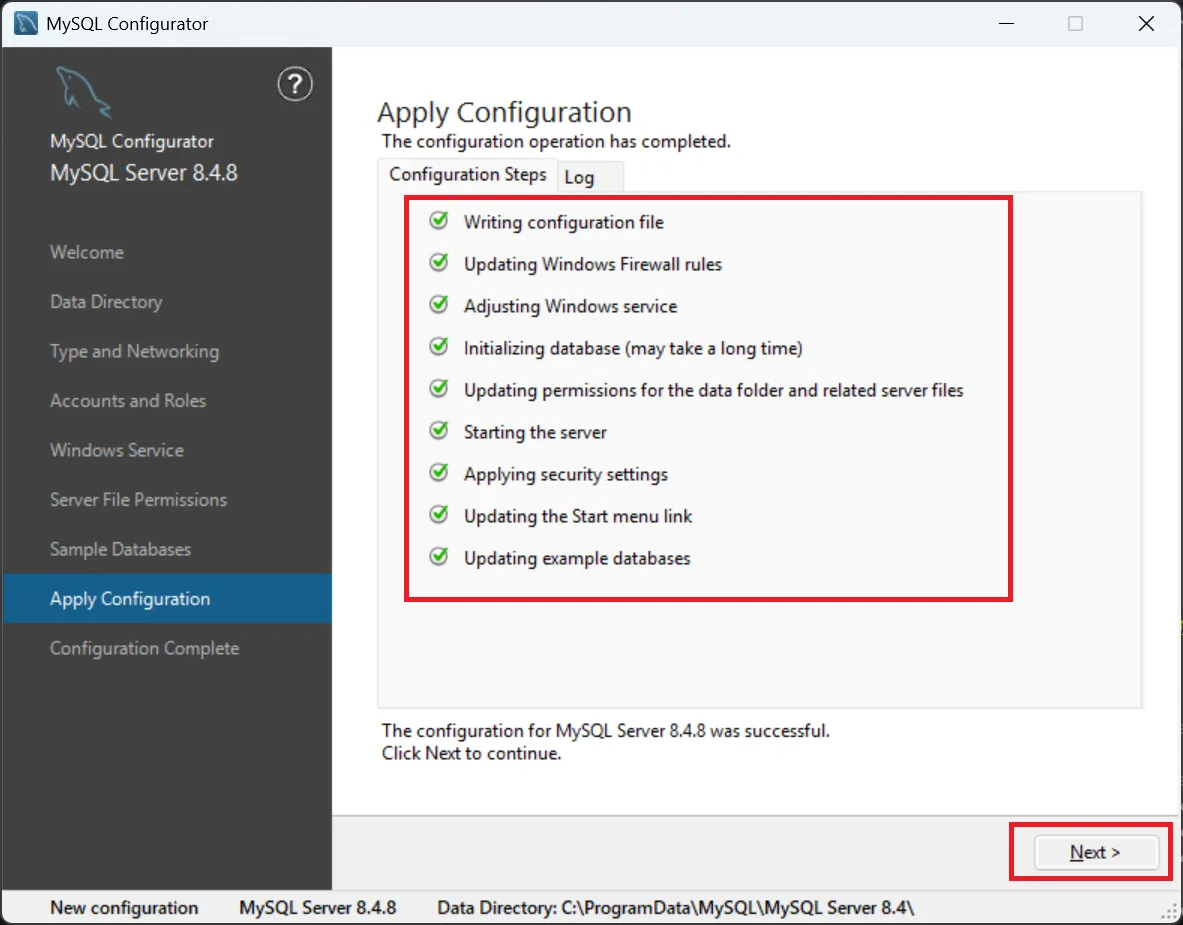Click green checkmark beside Applying security settings
1183x925 pixels.
click(x=438, y=473)
